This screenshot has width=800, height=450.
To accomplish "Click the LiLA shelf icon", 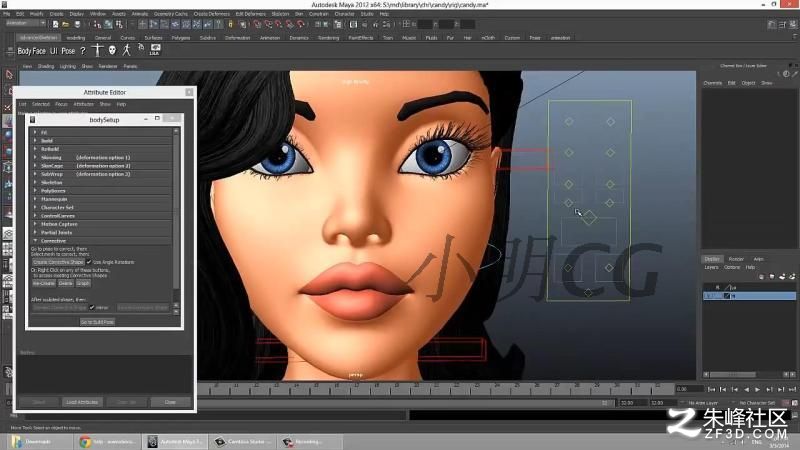I will point(155,49).
